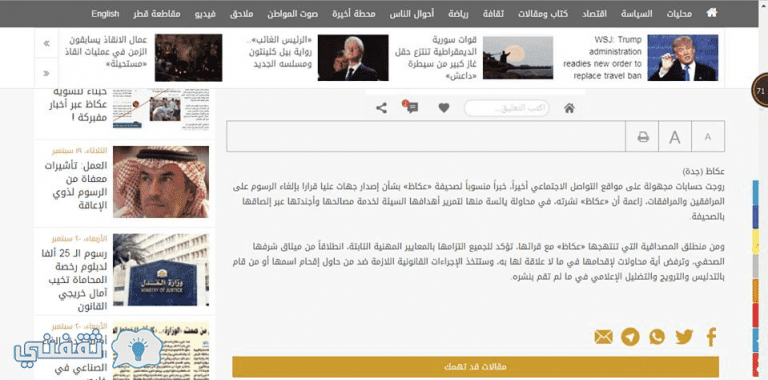The image size is (768, 380).
Task: Move news ticker with lower double-chevron arrow
Action: [47, 73]
